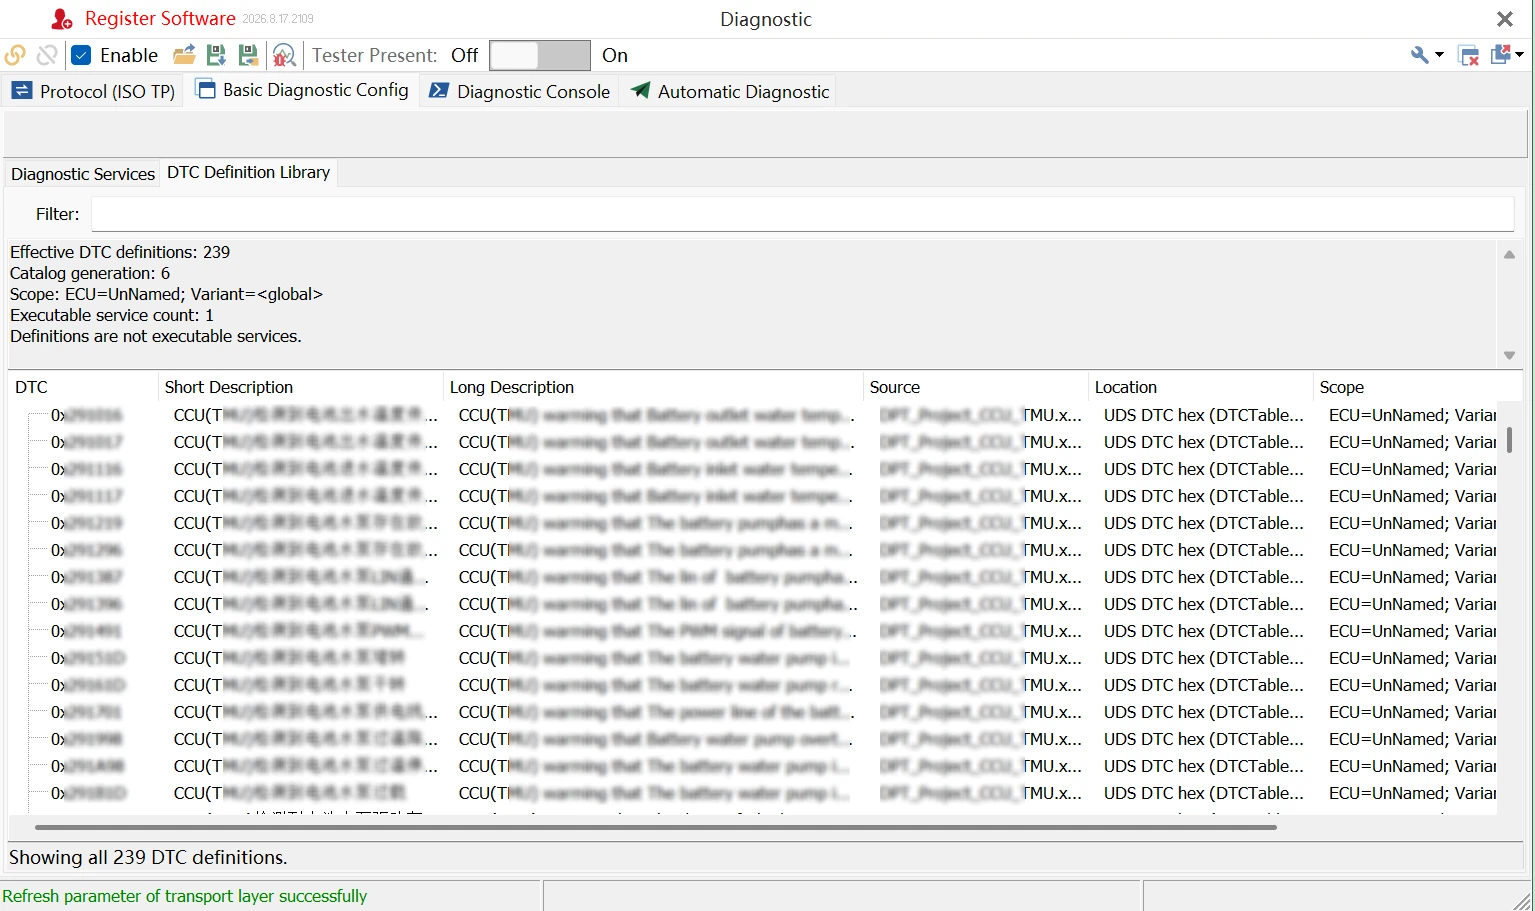Click the DTC table vertical scrollbar thumb
This screenshot has width=1535, height=911.
click(1509, 440)
